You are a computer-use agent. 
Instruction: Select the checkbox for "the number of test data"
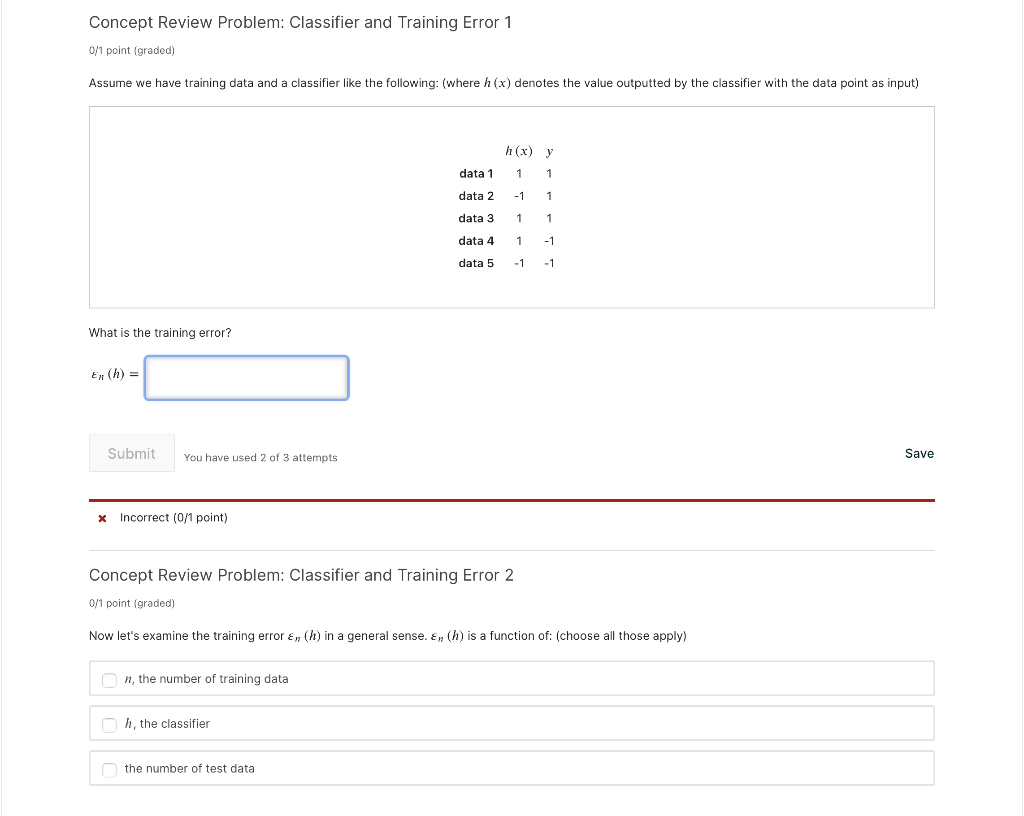click(109, 770)
